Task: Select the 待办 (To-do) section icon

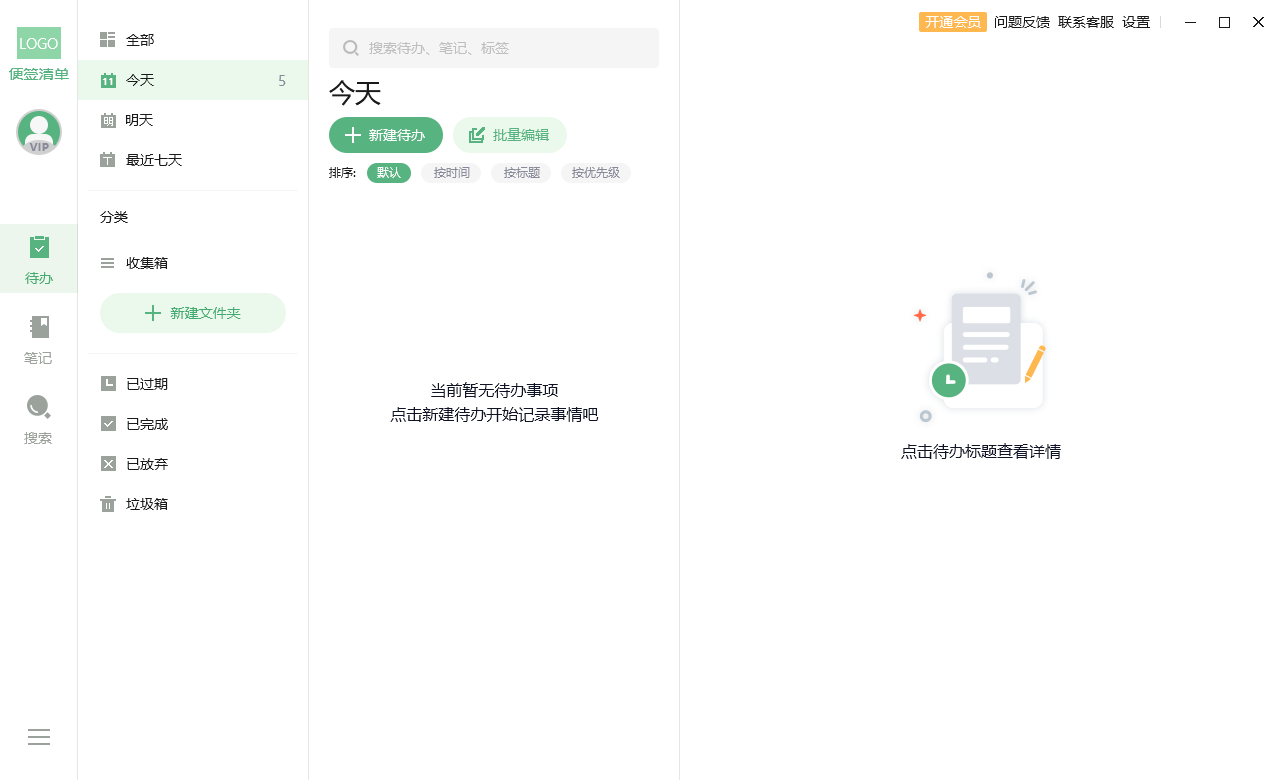Action: click(x=38, y=257)
